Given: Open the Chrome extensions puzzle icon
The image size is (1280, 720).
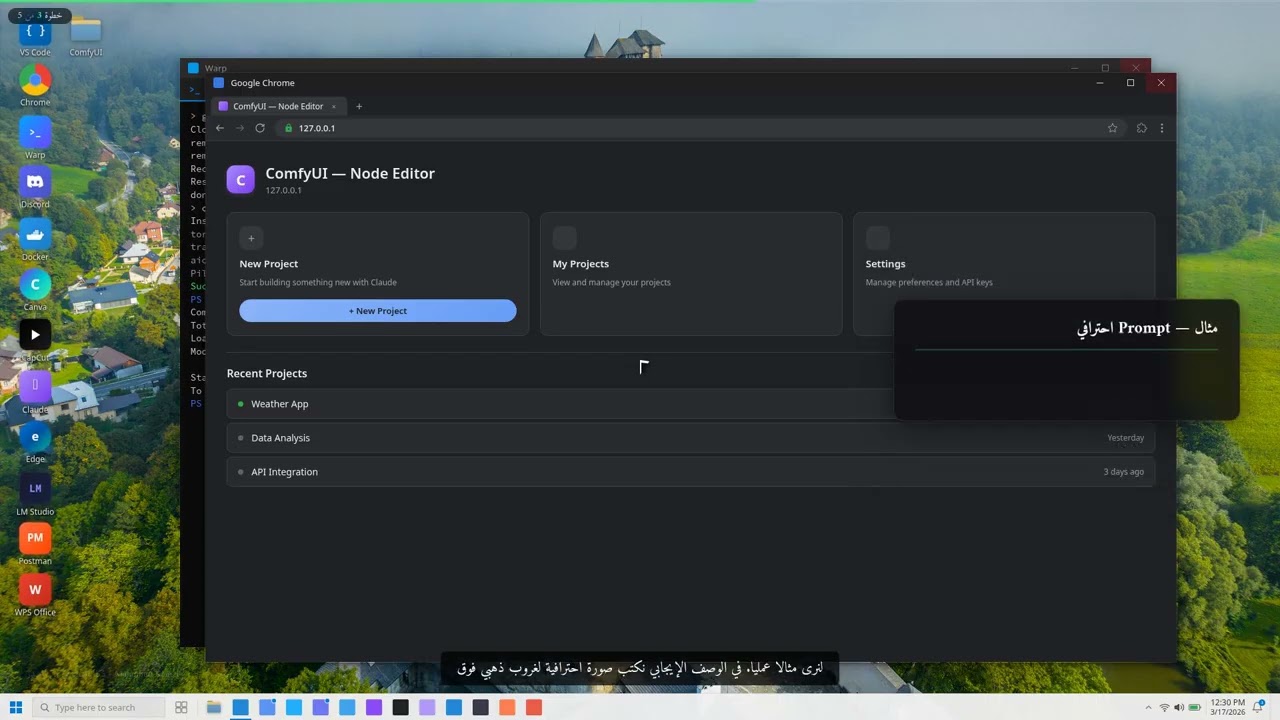Looking at the screenshot, I should pyautogui.click(x=1142, y=128).
